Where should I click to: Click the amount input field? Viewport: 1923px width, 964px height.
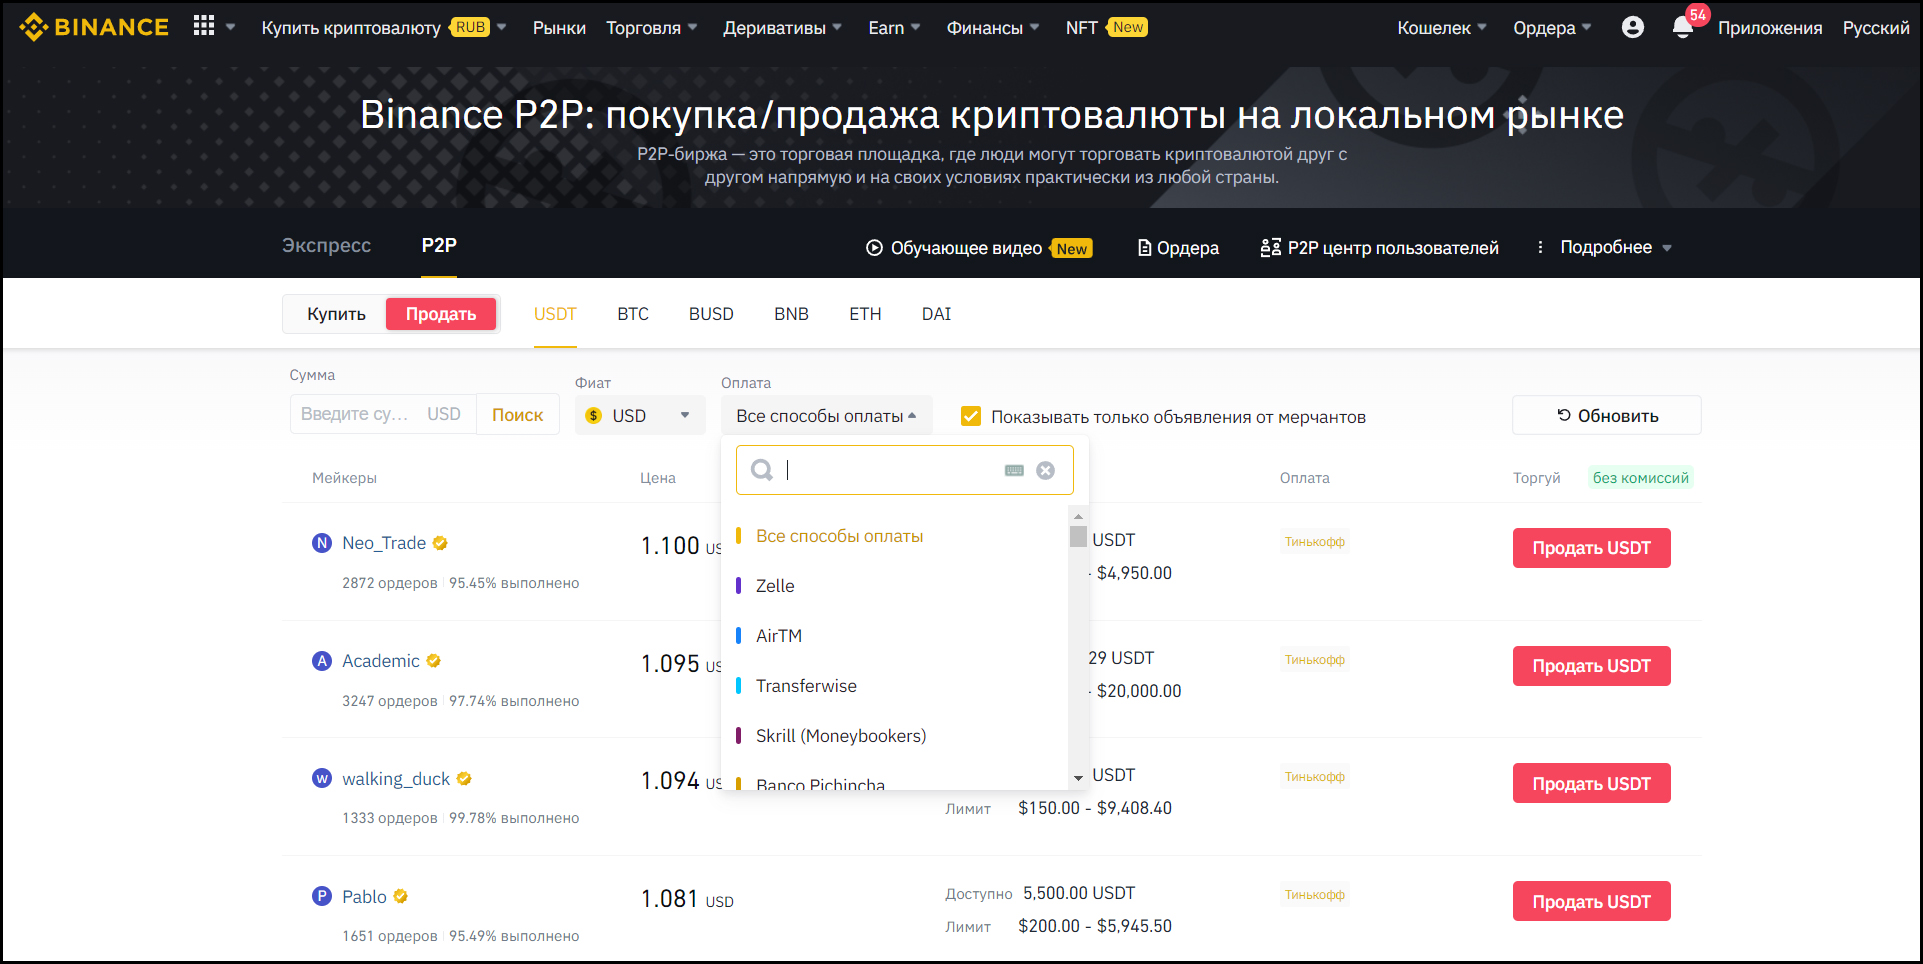tap(383, 414)
